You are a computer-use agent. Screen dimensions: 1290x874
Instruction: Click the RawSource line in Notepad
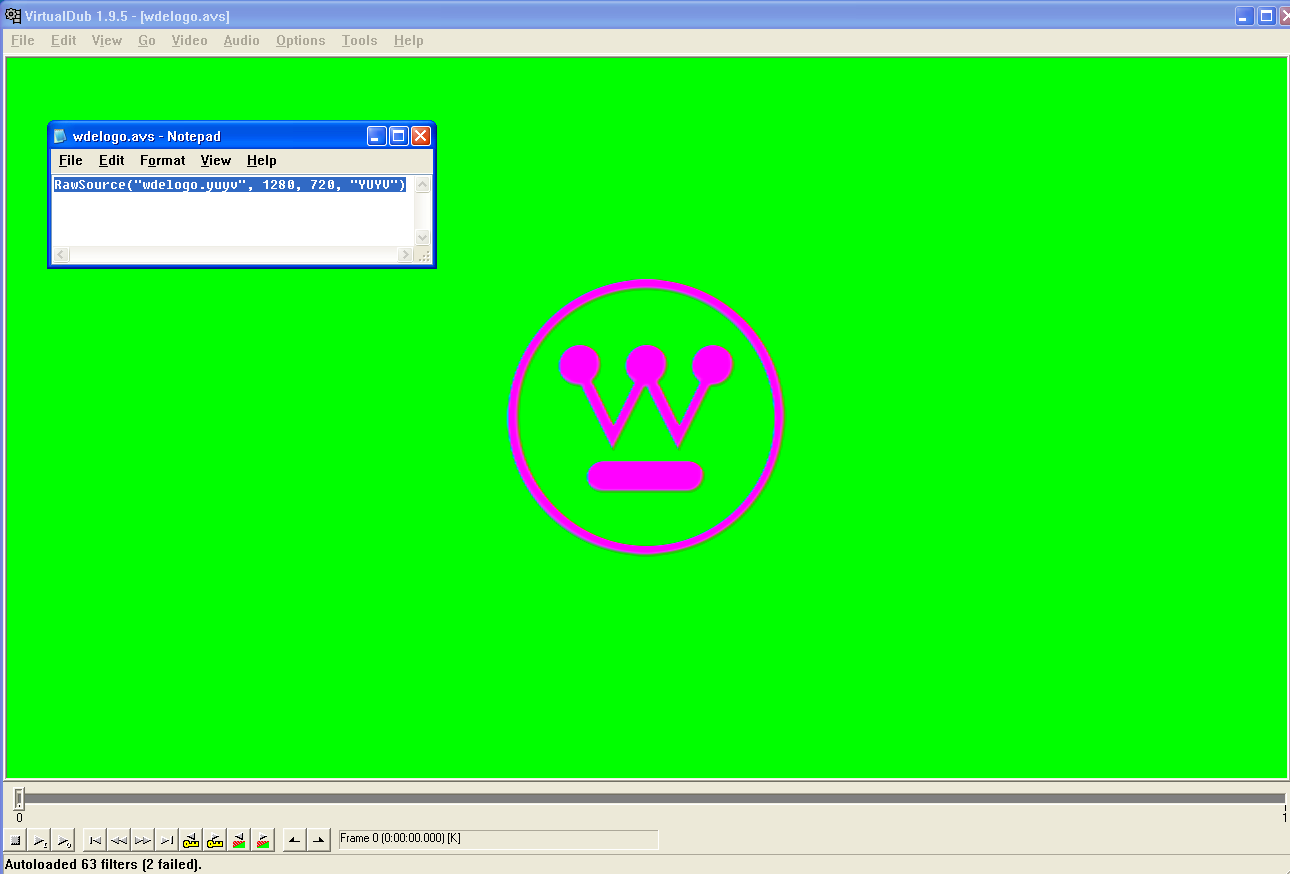click(x=230, y=185)
